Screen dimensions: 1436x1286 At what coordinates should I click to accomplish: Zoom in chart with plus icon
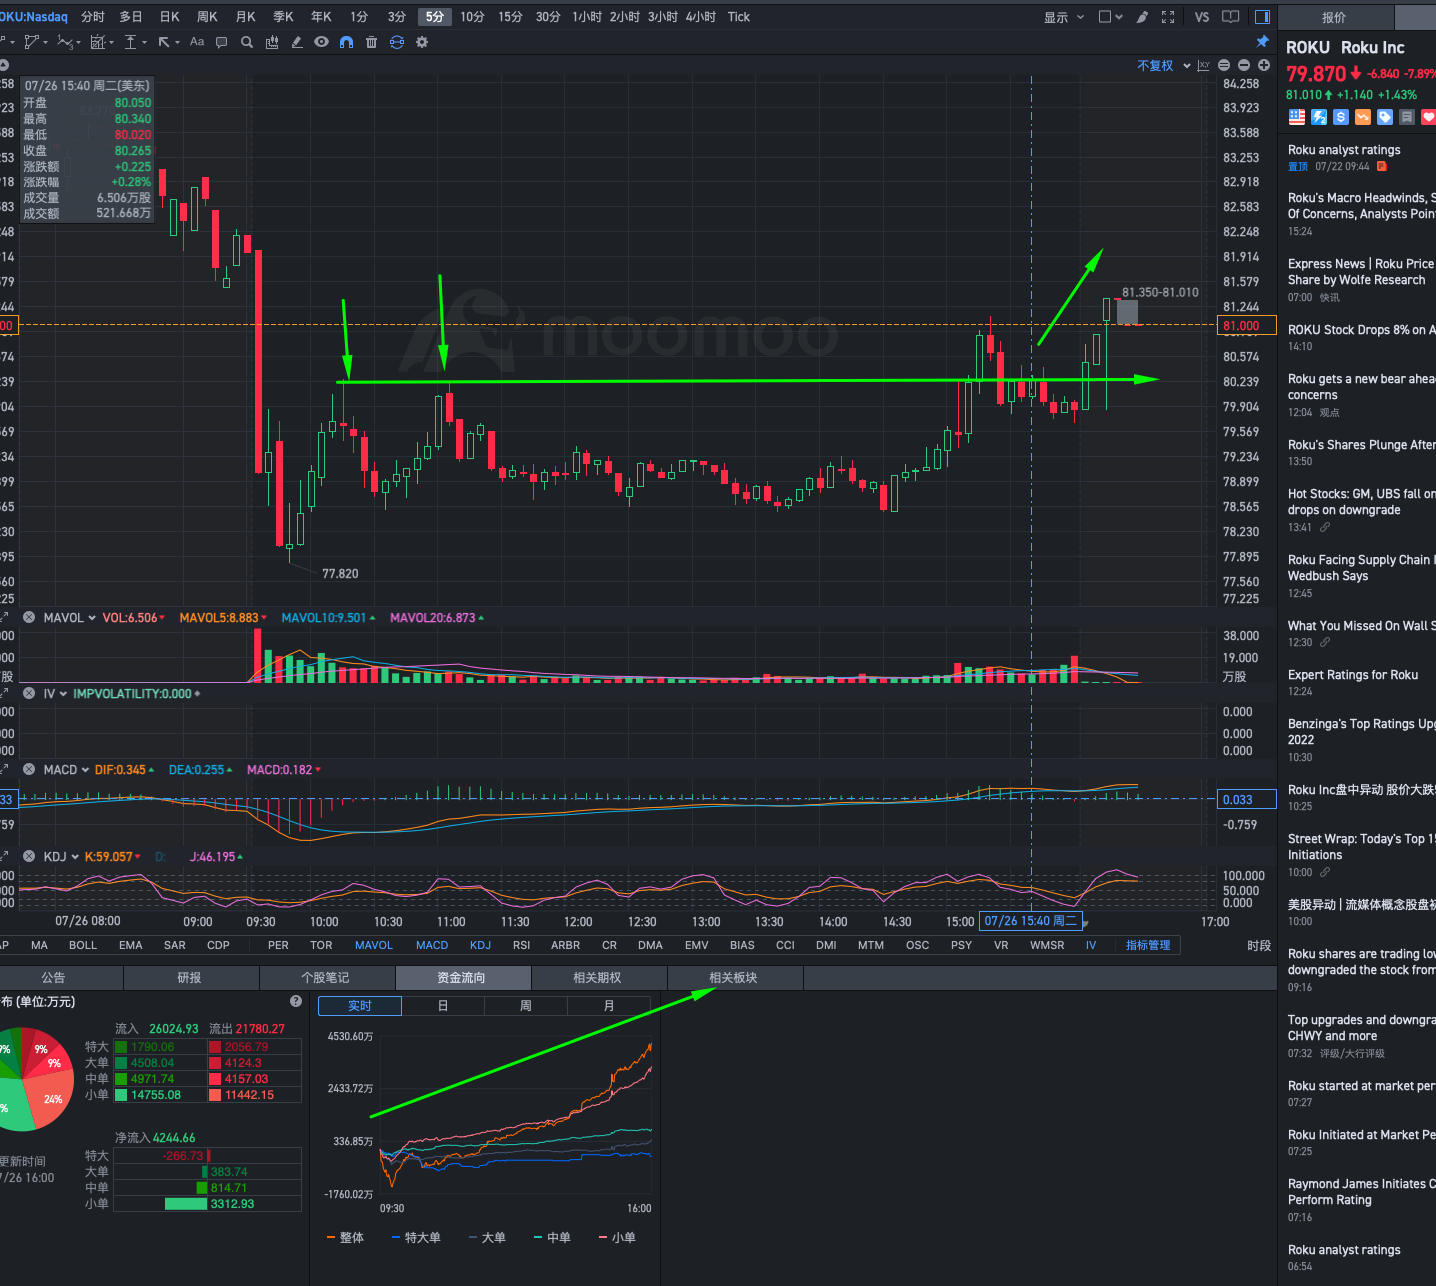pyautogui.click(x=1264, y=66)
